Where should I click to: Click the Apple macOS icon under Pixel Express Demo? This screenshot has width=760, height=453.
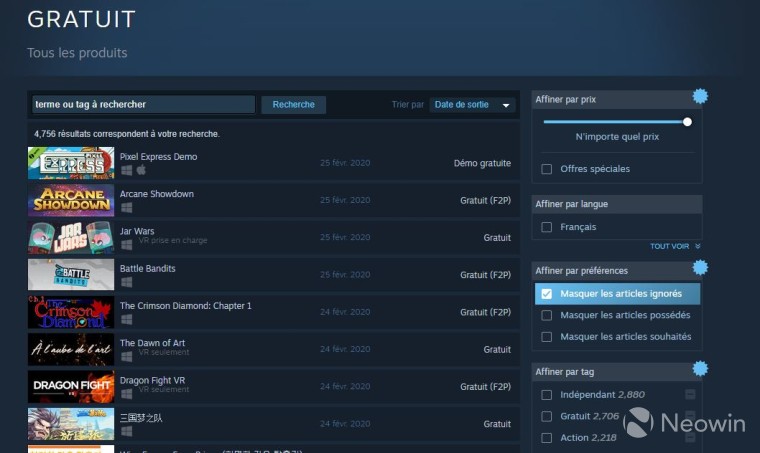(x=141, y=170)
